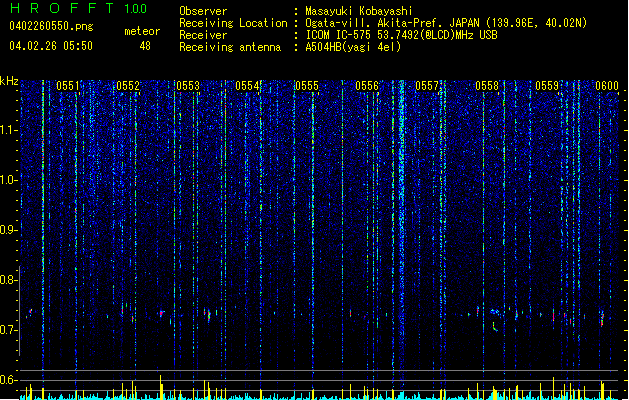Click the 0.8 kHz axis label

tap(8, 280)
